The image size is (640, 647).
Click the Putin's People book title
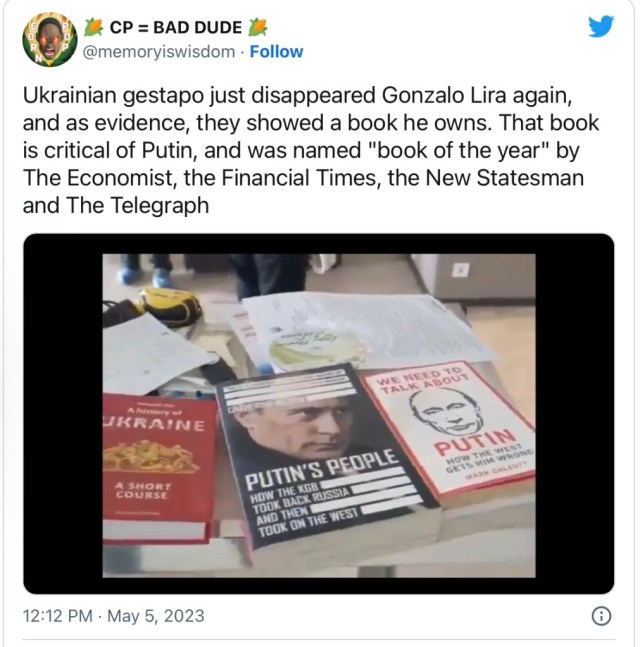pyautogui.click(x=321, y=468)
